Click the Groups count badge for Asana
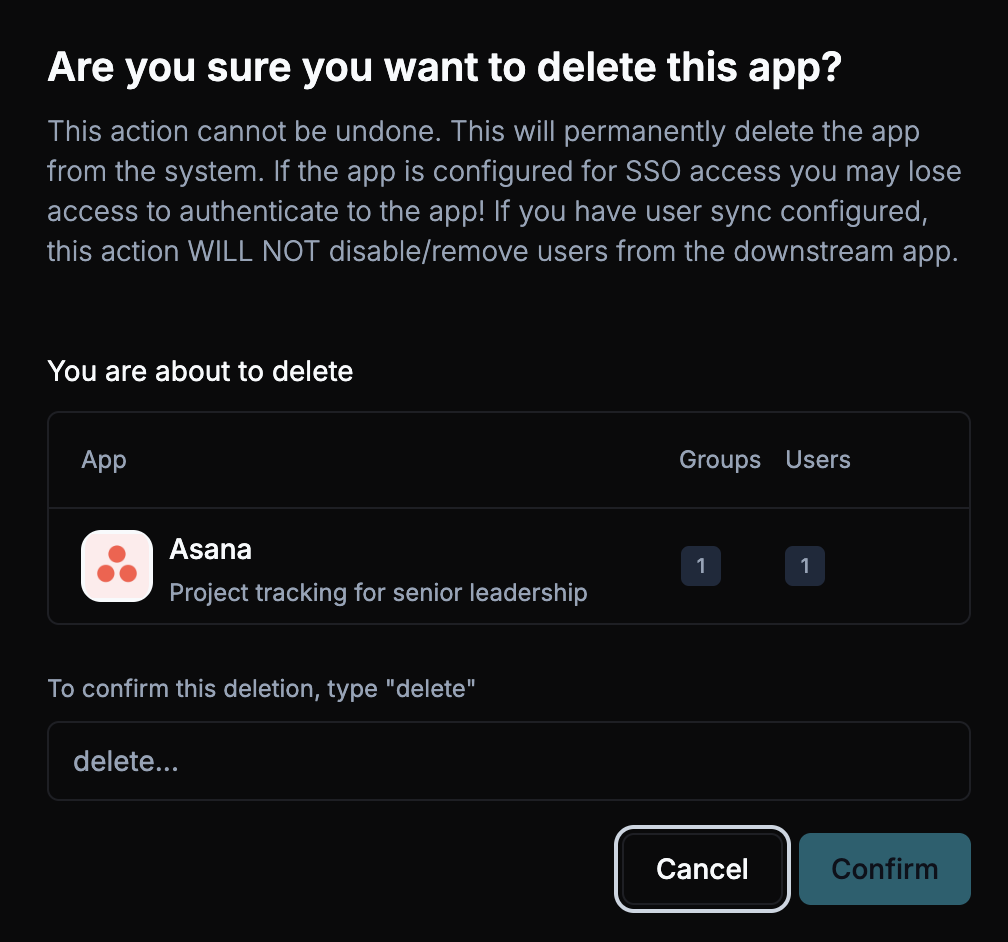This screenshot has height=942, width=1008. (700, 566)
